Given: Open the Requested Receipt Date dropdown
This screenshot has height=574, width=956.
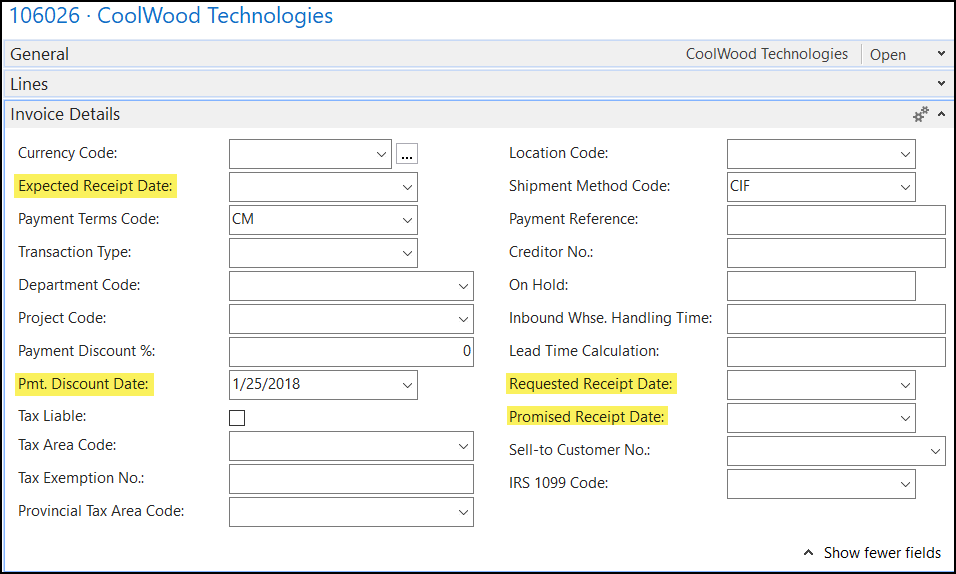Looking at the screenshot, I should (905, 385).
